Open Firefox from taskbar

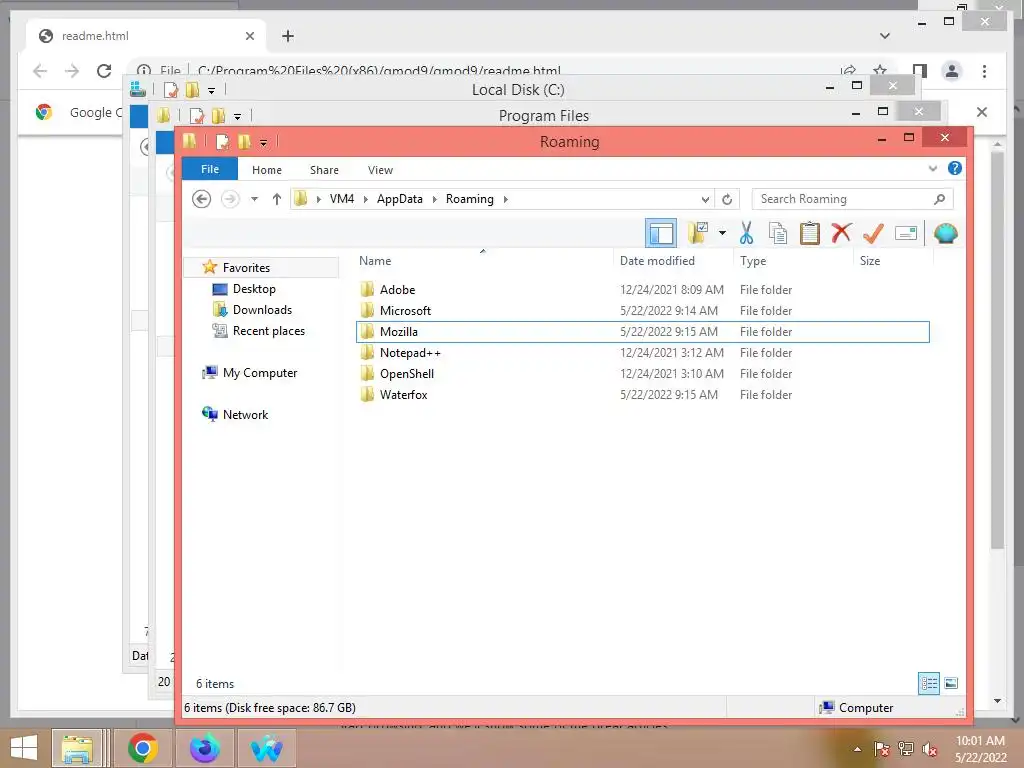pyautogui.click(x=204, y=748)
